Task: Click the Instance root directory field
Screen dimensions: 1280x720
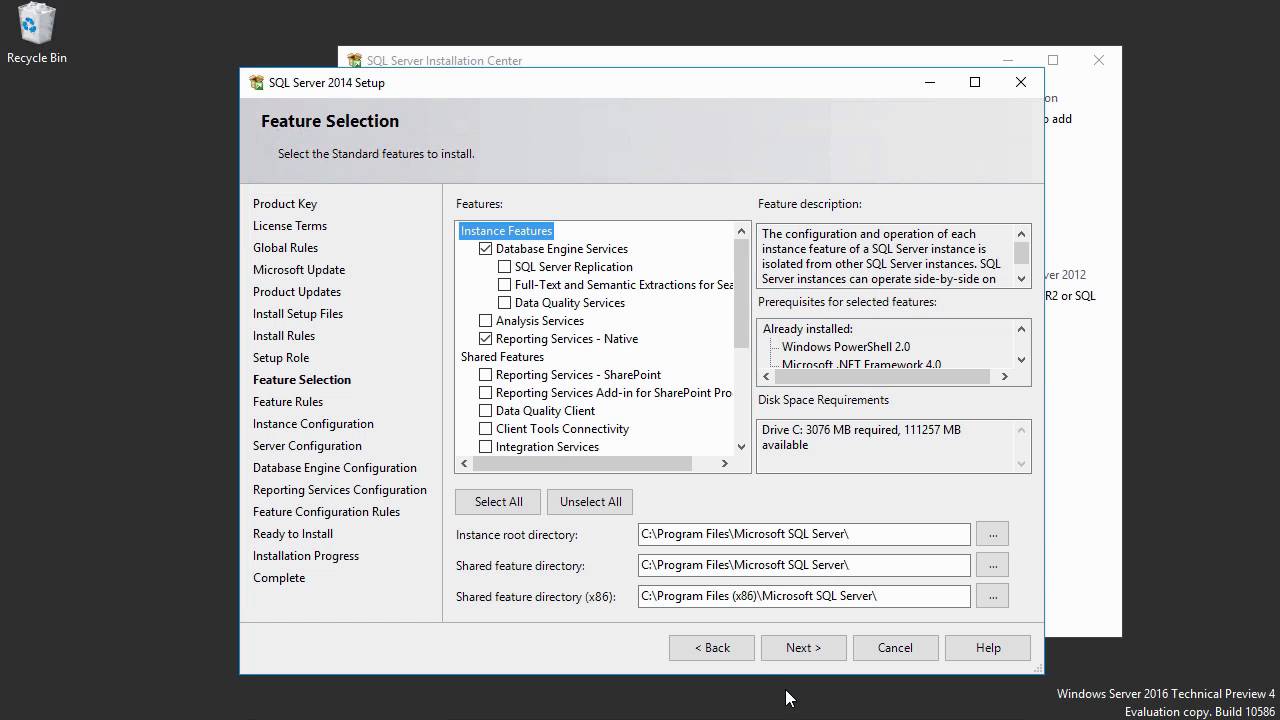Action: click(804, 535)
